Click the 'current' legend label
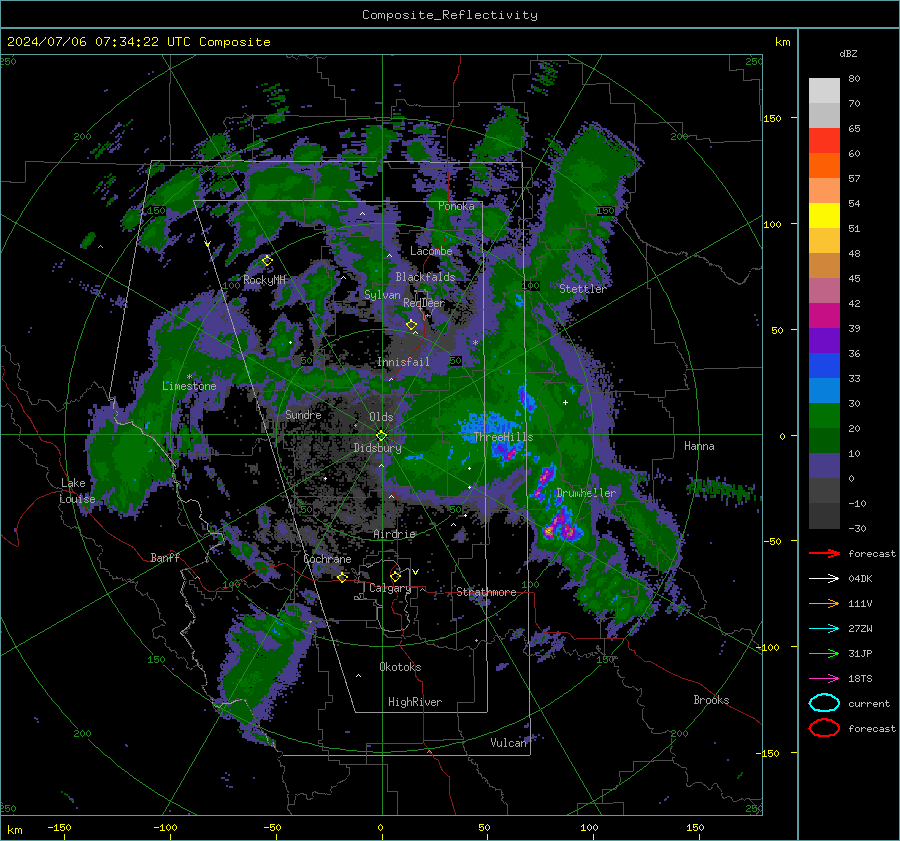This screenshot has height=841, width=900. tap(869, 704)
